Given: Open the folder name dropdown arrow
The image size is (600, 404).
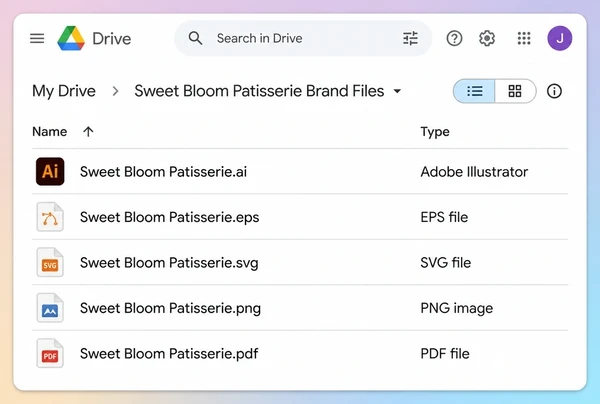Looking at the screenshot, I should (397, 91).
